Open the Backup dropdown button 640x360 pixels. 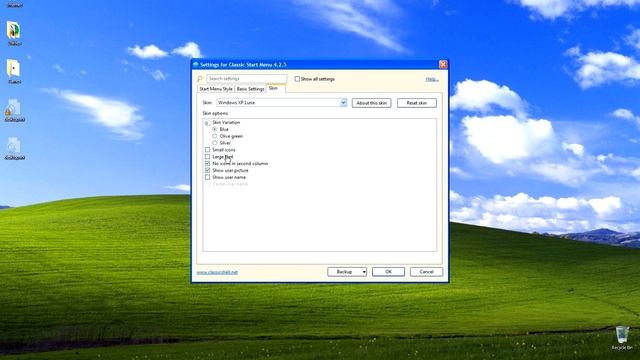(347, 272)
